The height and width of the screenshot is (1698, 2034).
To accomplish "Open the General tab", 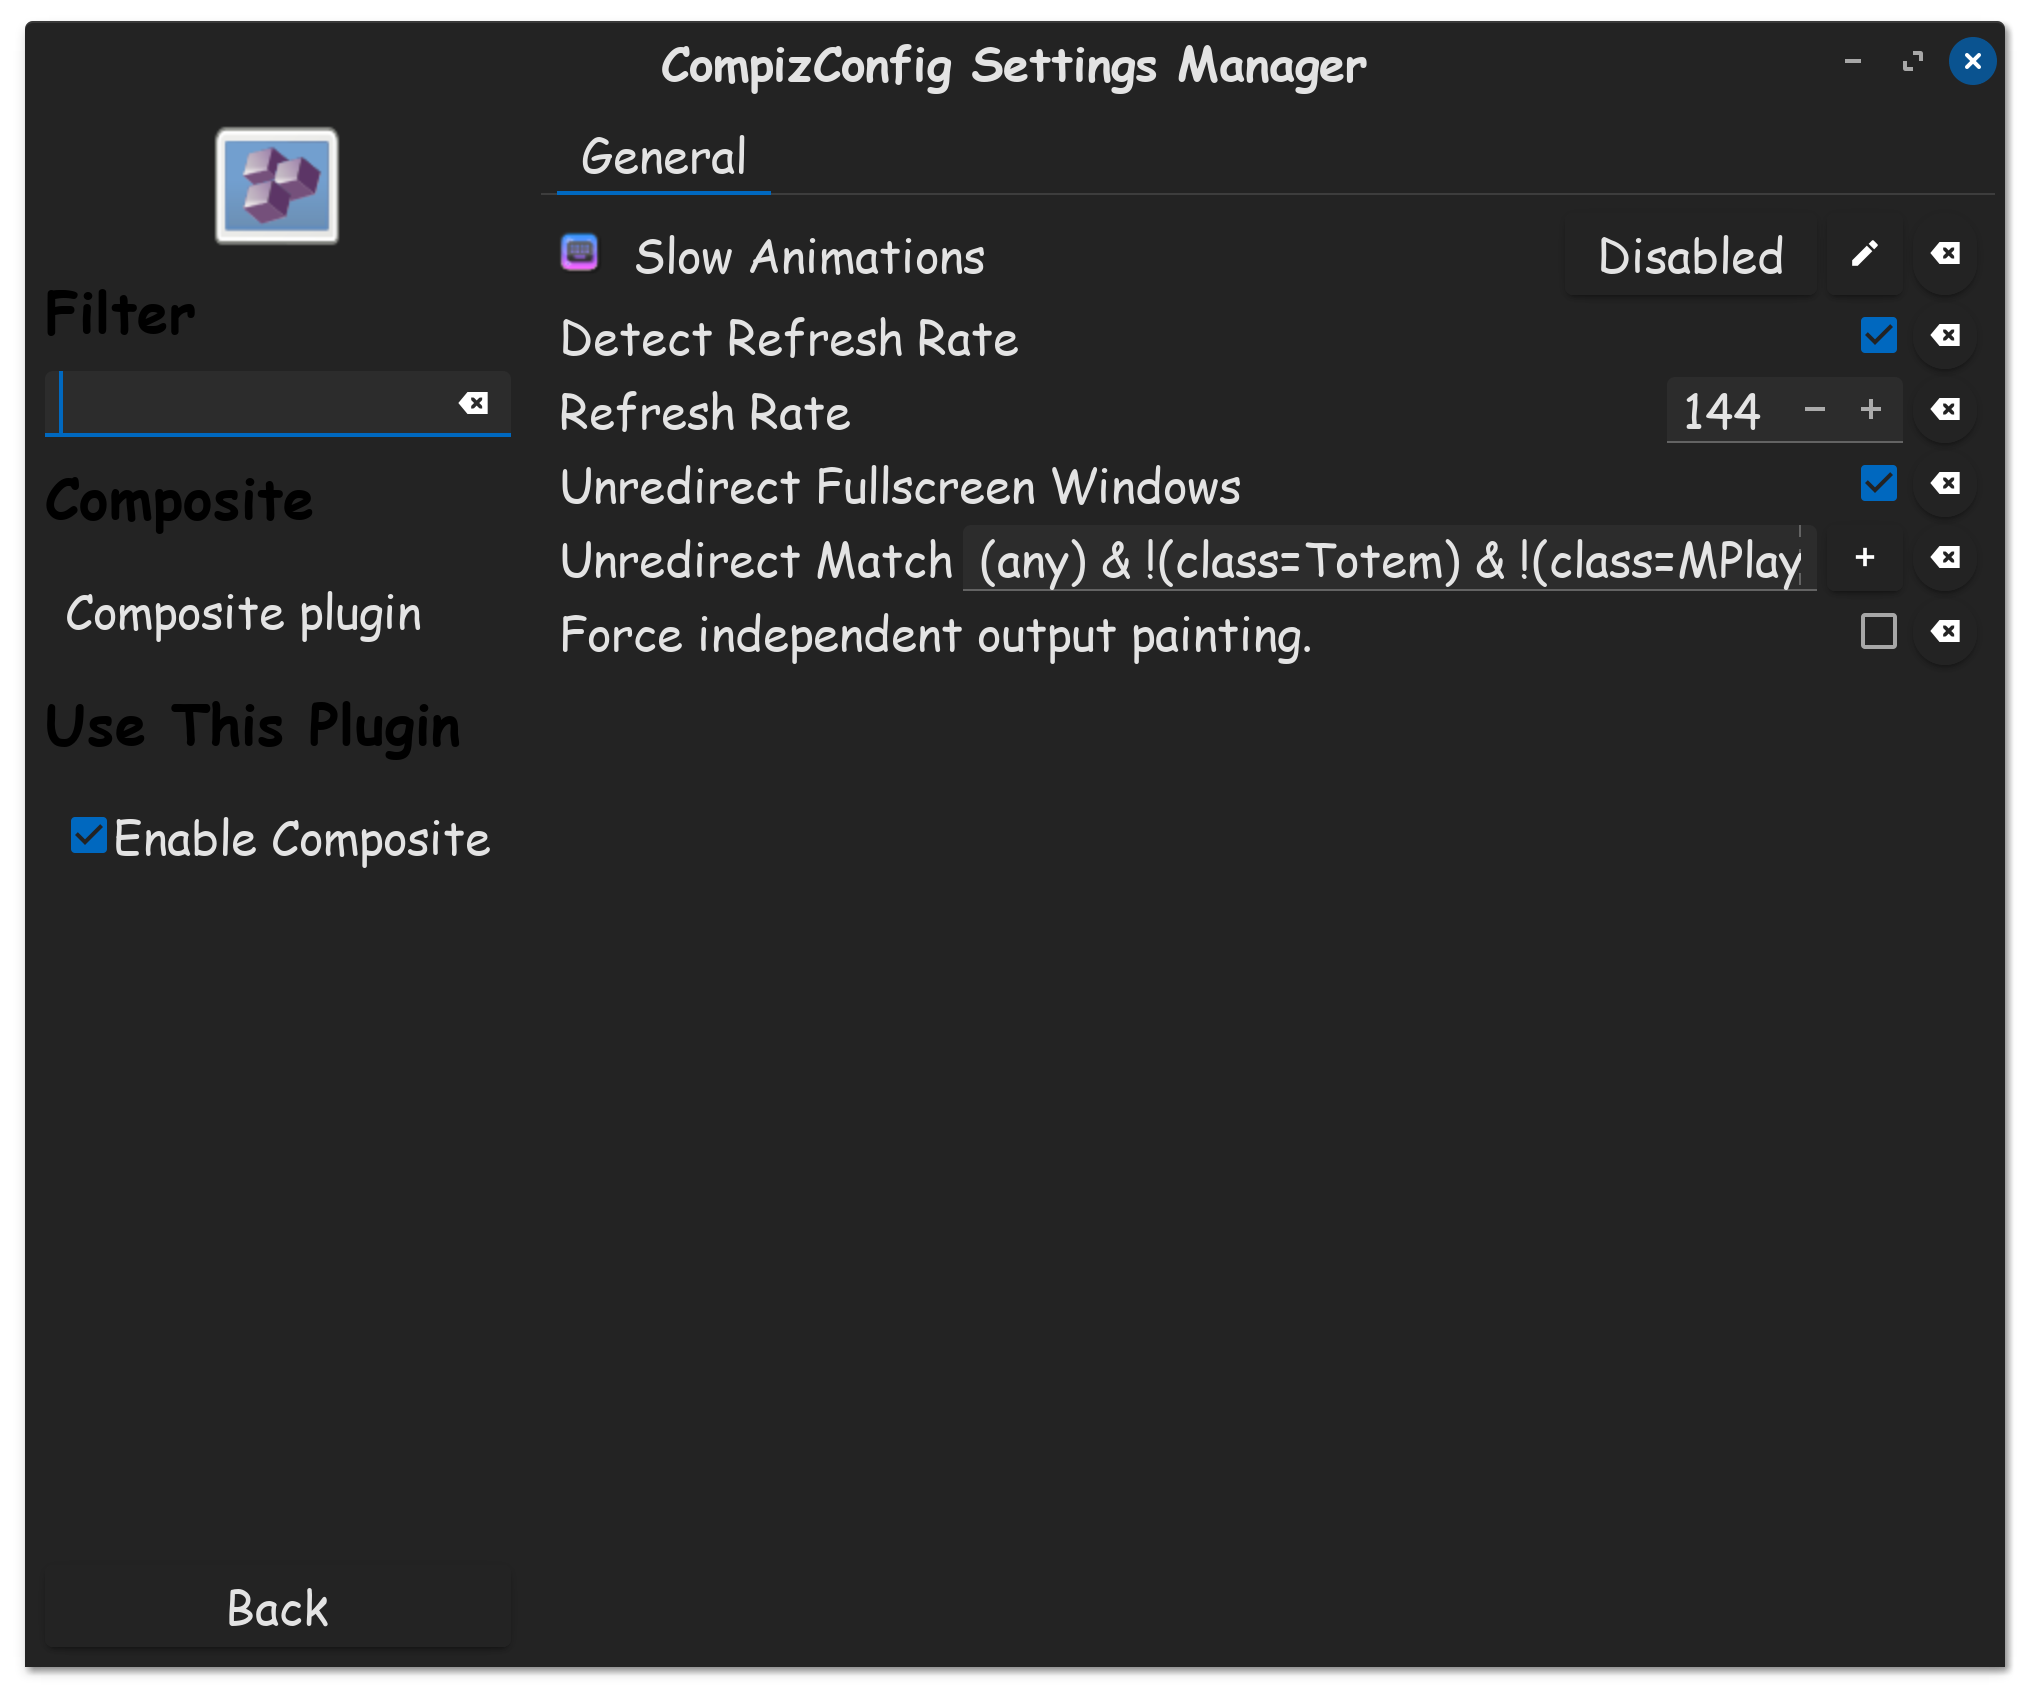I will pyautogui.click(x=664, y=157).
